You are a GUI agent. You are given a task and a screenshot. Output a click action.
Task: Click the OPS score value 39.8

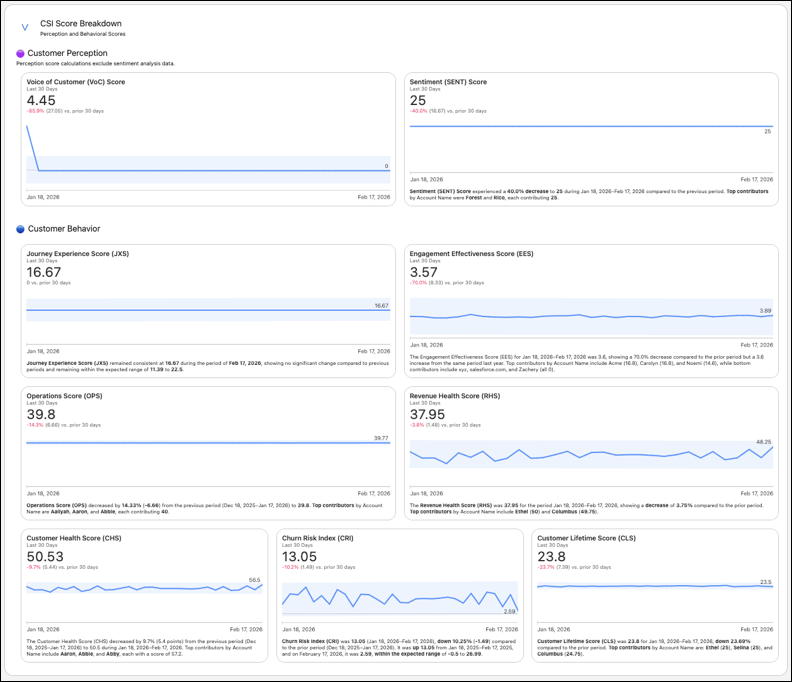[41, 414]
